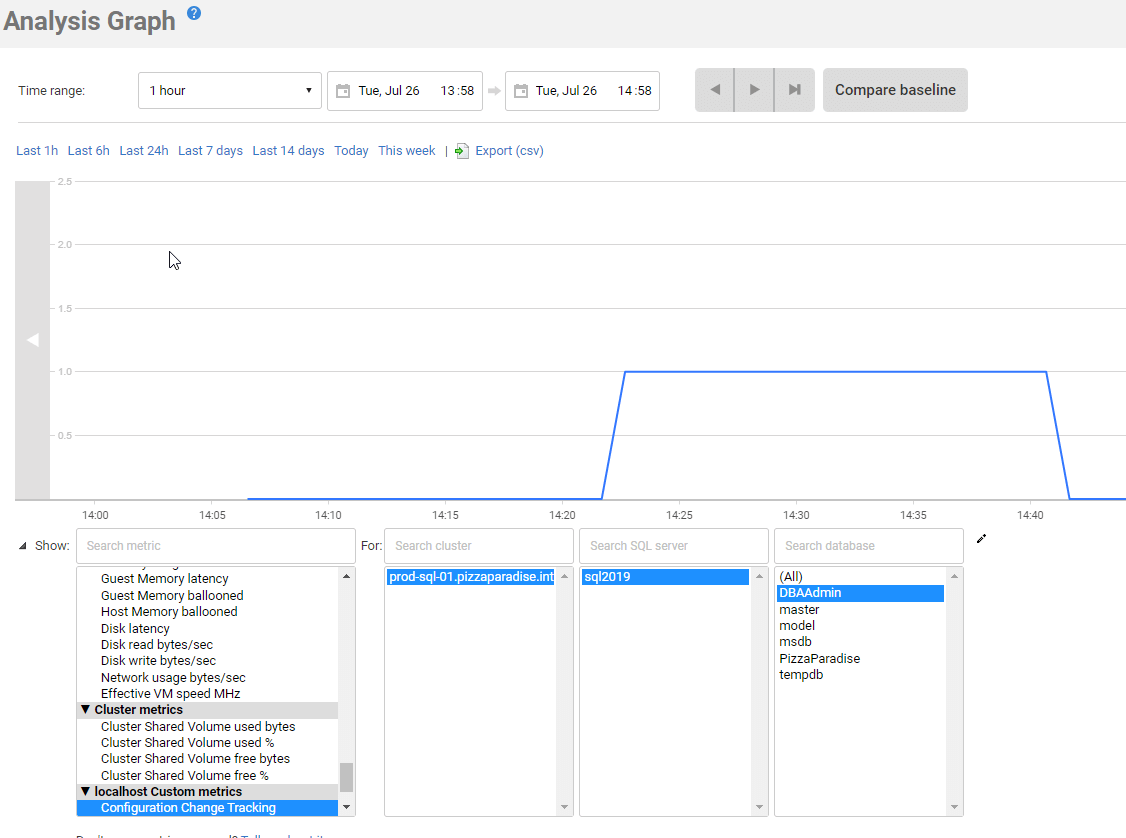Collapse the localhost Custom metrics group

tap(85, 791)
